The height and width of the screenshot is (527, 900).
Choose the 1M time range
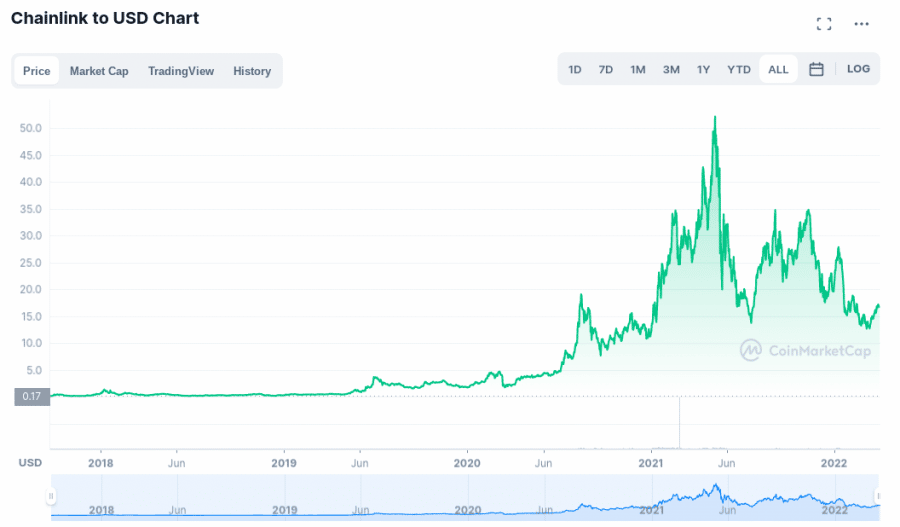638,69
